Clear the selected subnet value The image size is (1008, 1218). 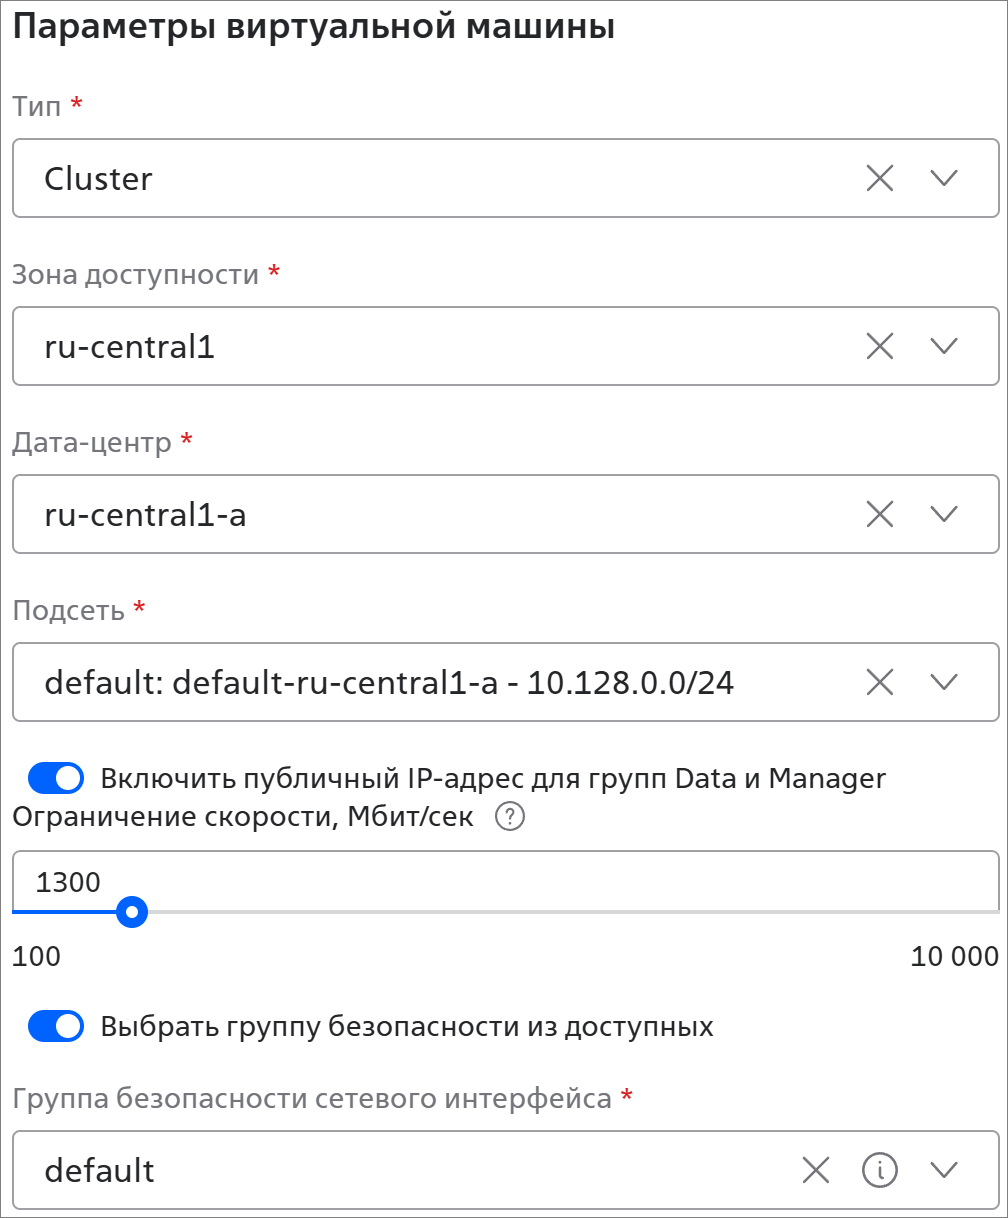click(x=879, y=683)
